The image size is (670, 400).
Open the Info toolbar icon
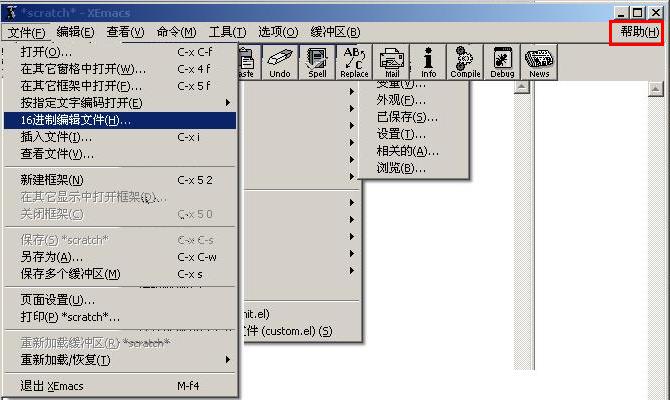click(x=428, y=62)
